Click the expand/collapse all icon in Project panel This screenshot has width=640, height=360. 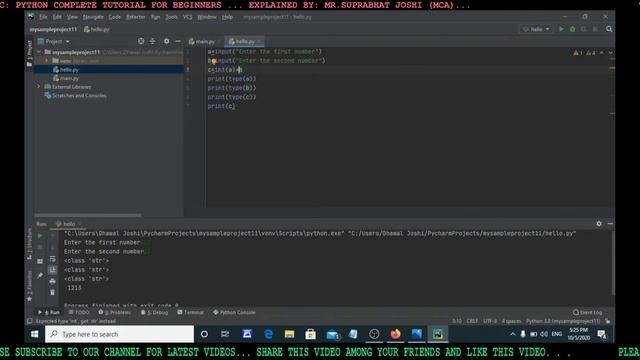click(152, 41)
